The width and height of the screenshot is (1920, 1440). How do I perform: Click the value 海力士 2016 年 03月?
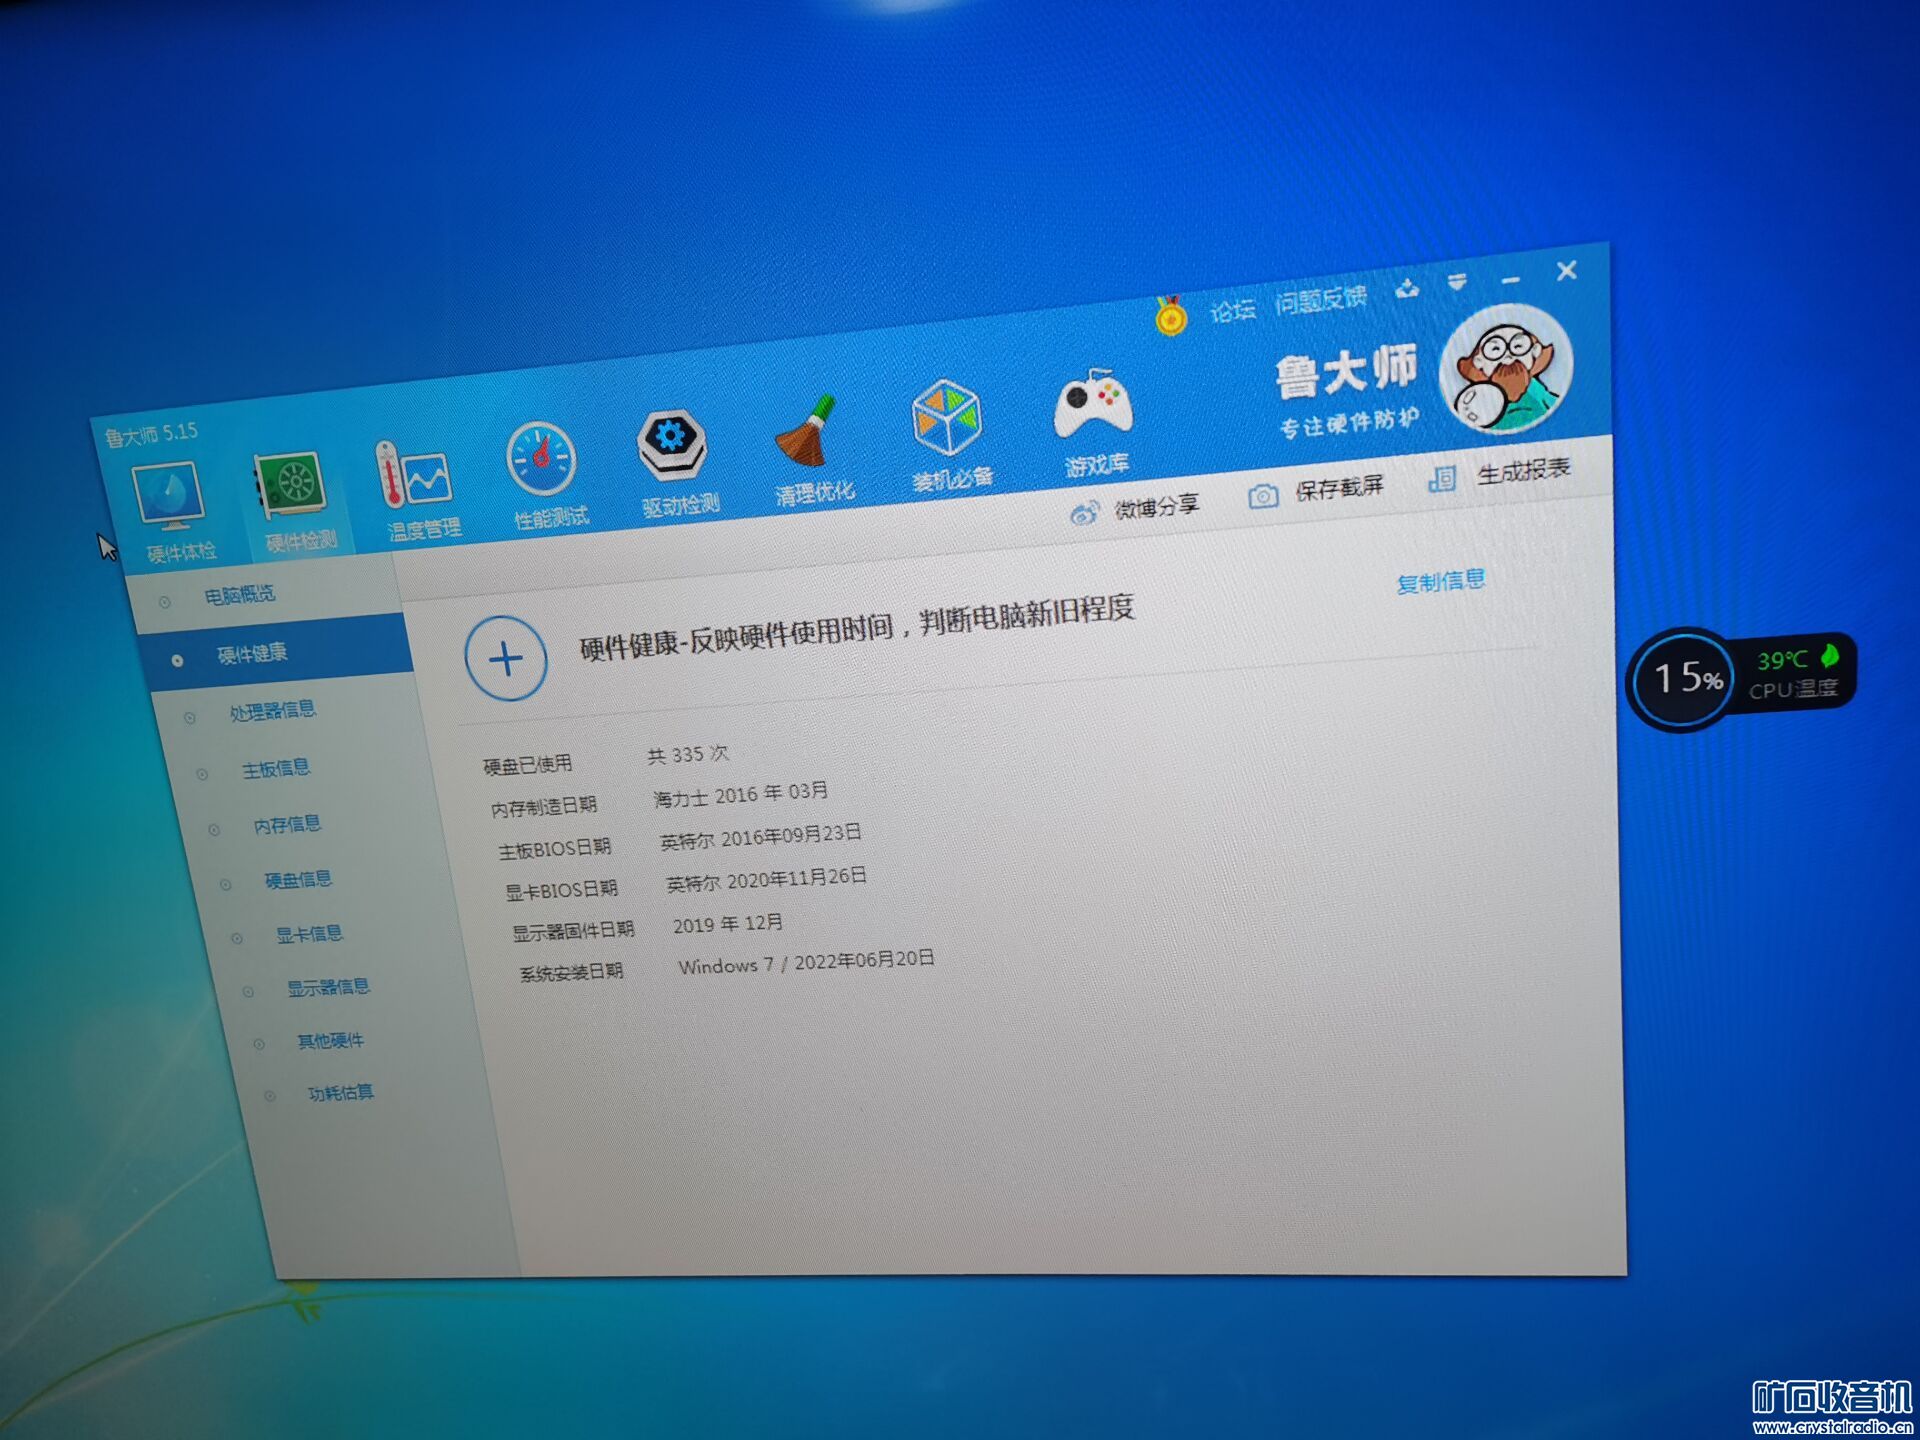pyautogui.click(x=740, y=795)
